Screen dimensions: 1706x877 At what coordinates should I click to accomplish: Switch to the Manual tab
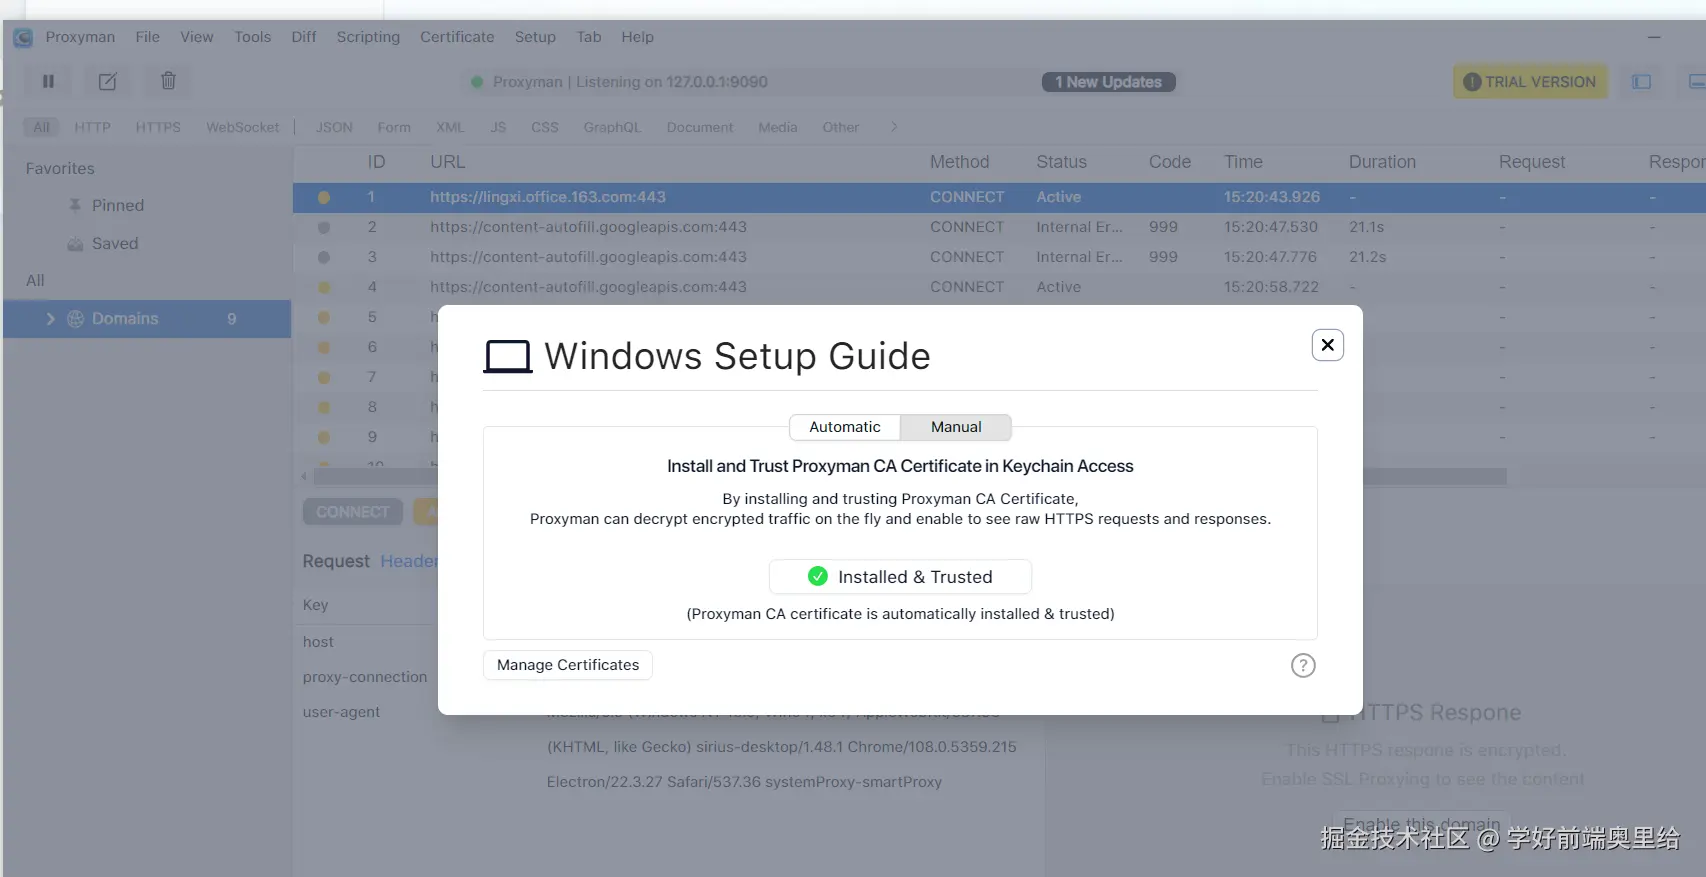pos(956,427)
